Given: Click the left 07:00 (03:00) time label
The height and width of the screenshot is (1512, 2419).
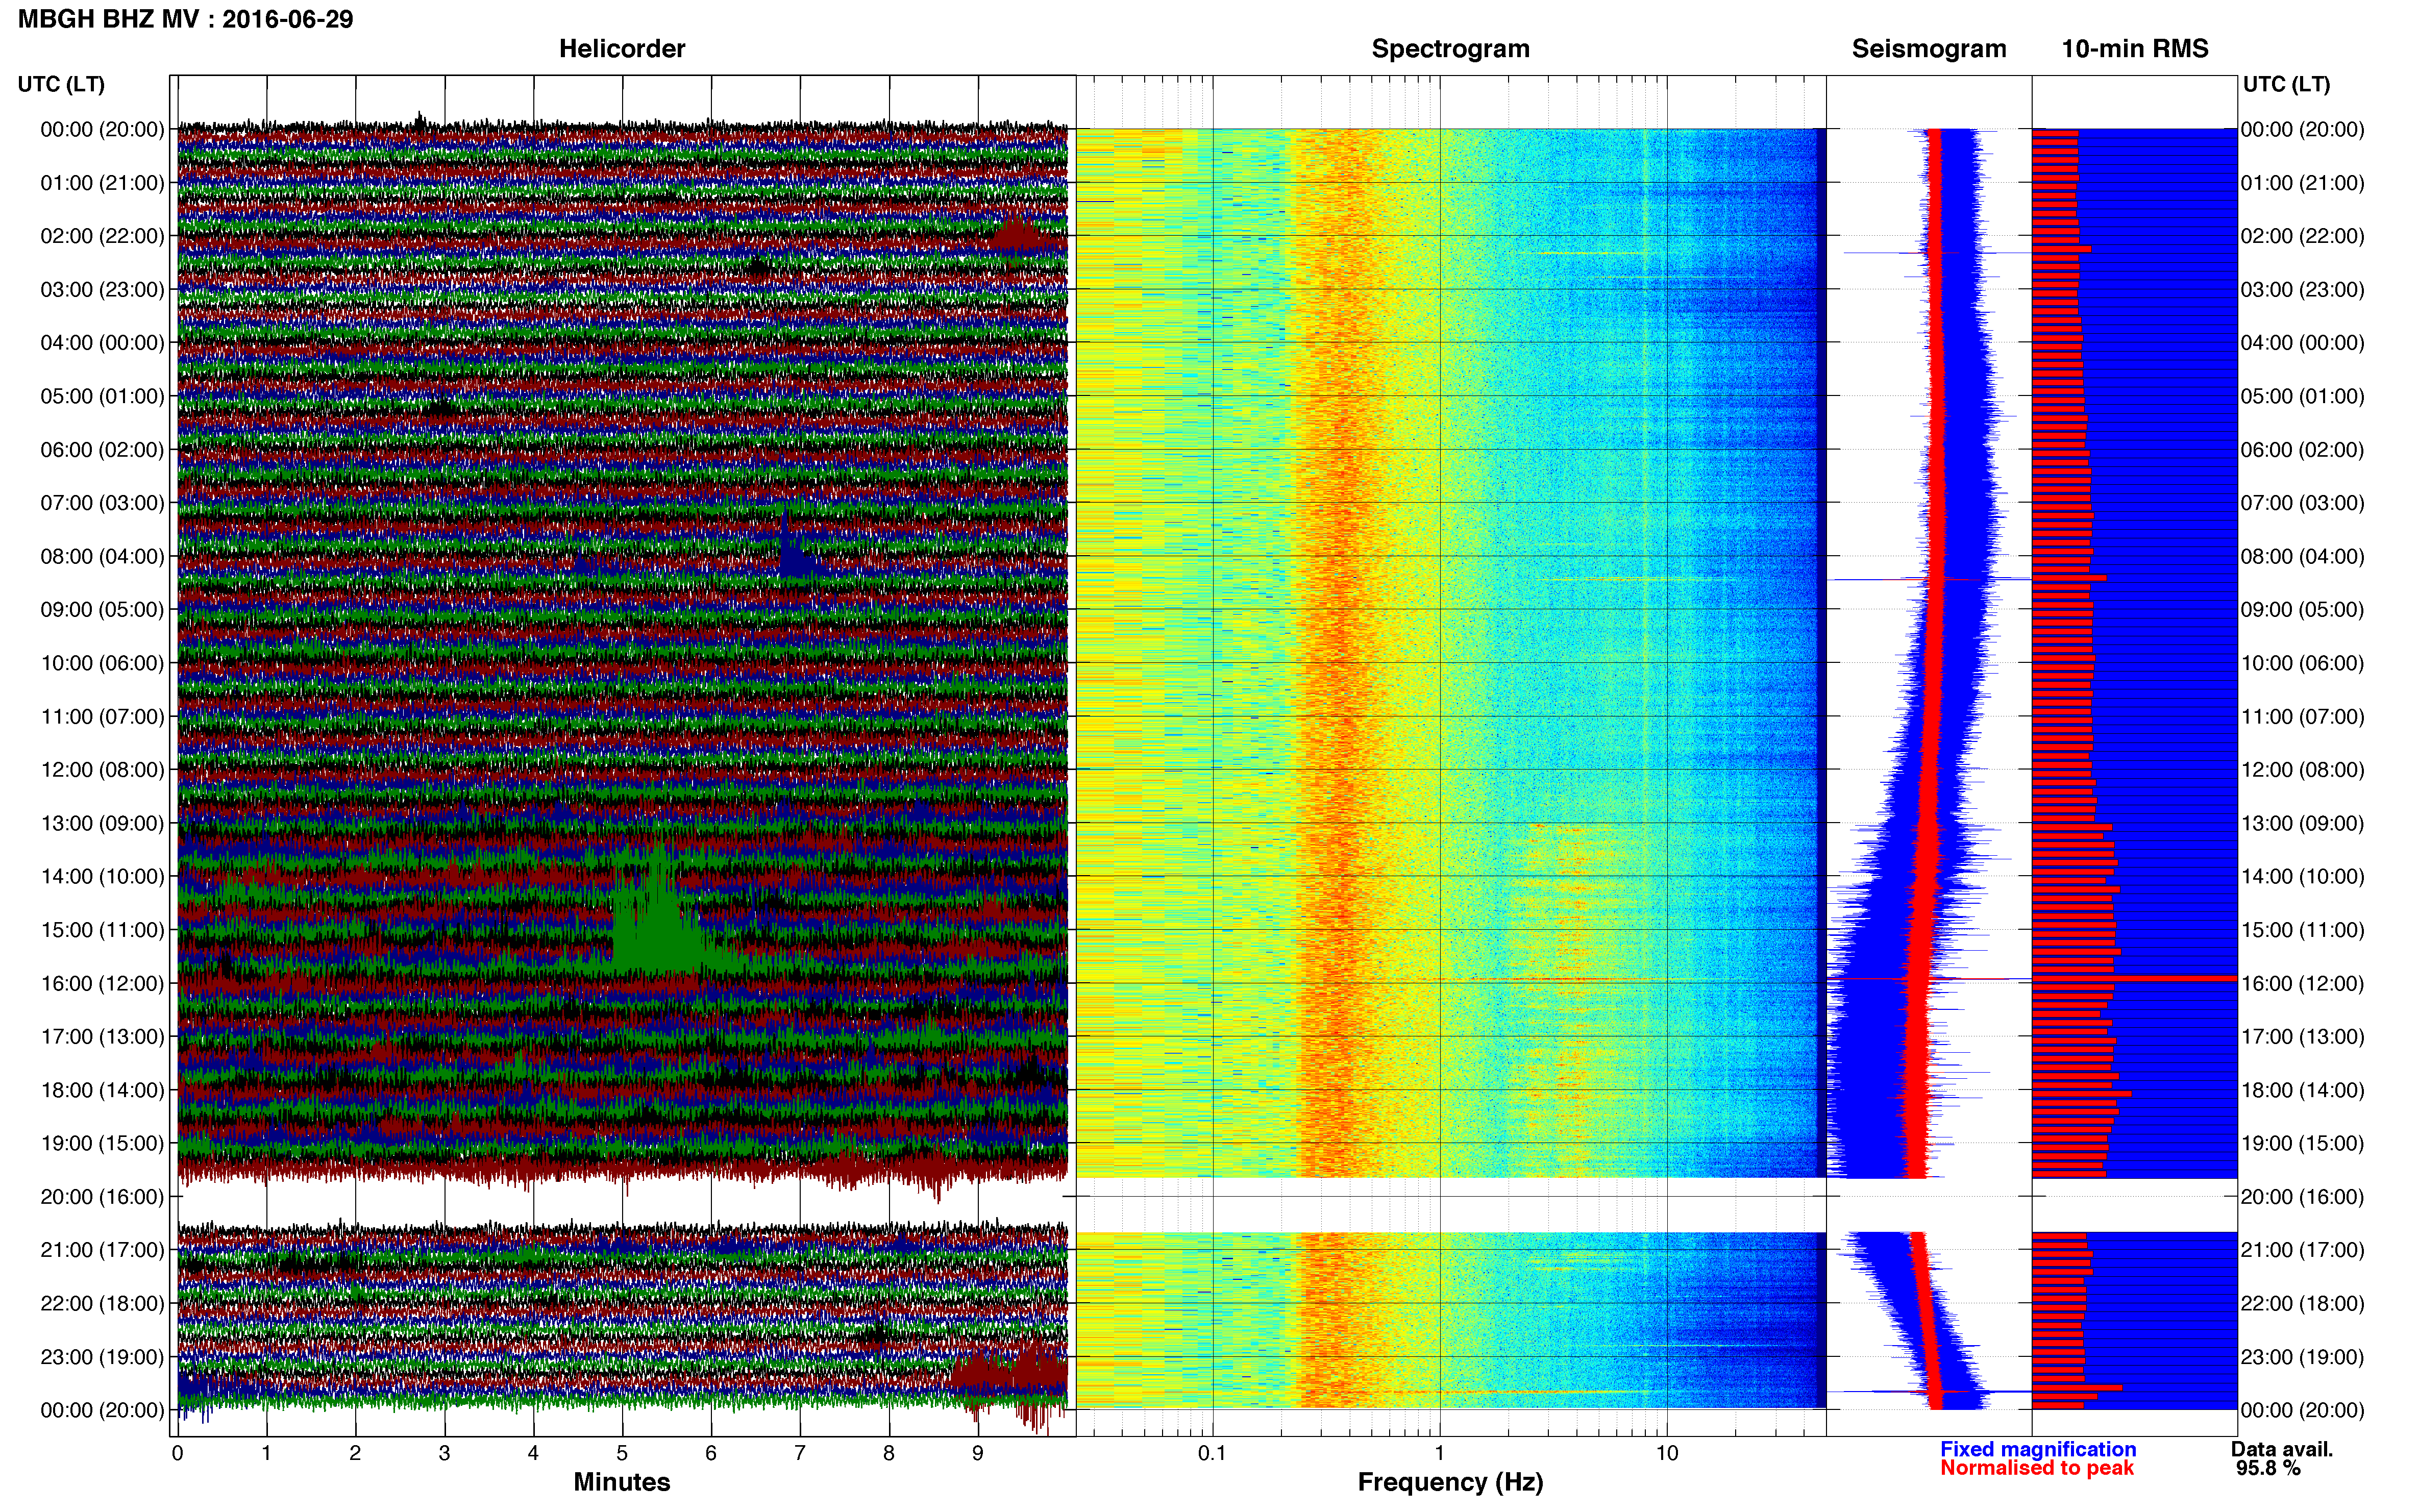Looking at the screenshot, I should coord(102,503).
